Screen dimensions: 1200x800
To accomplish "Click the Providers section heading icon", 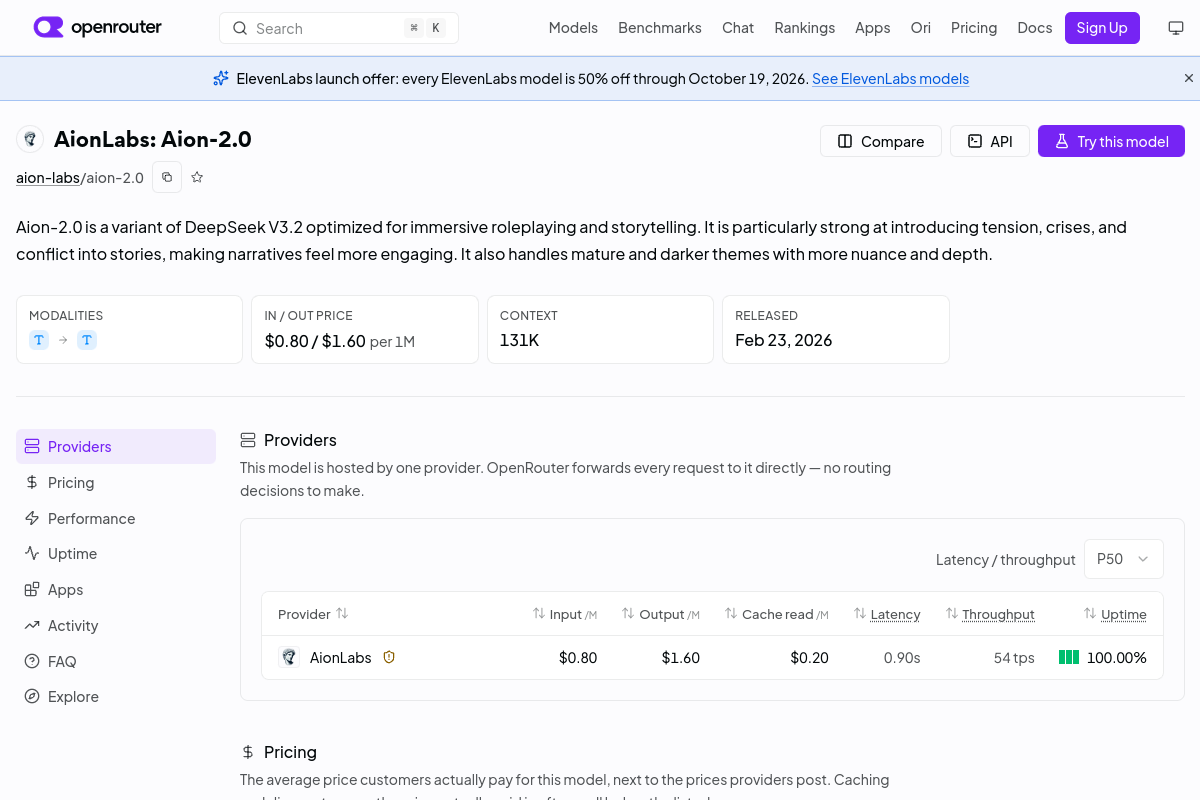I will pos(248,440).
